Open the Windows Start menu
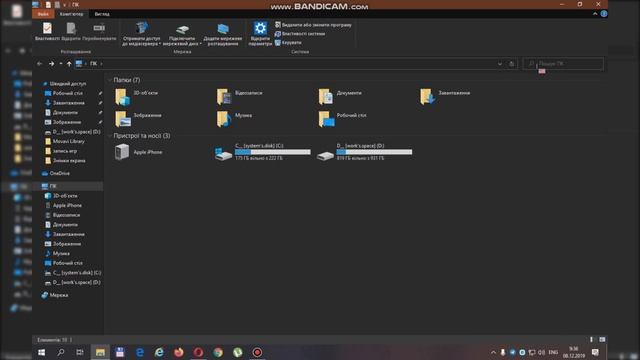 42,352
